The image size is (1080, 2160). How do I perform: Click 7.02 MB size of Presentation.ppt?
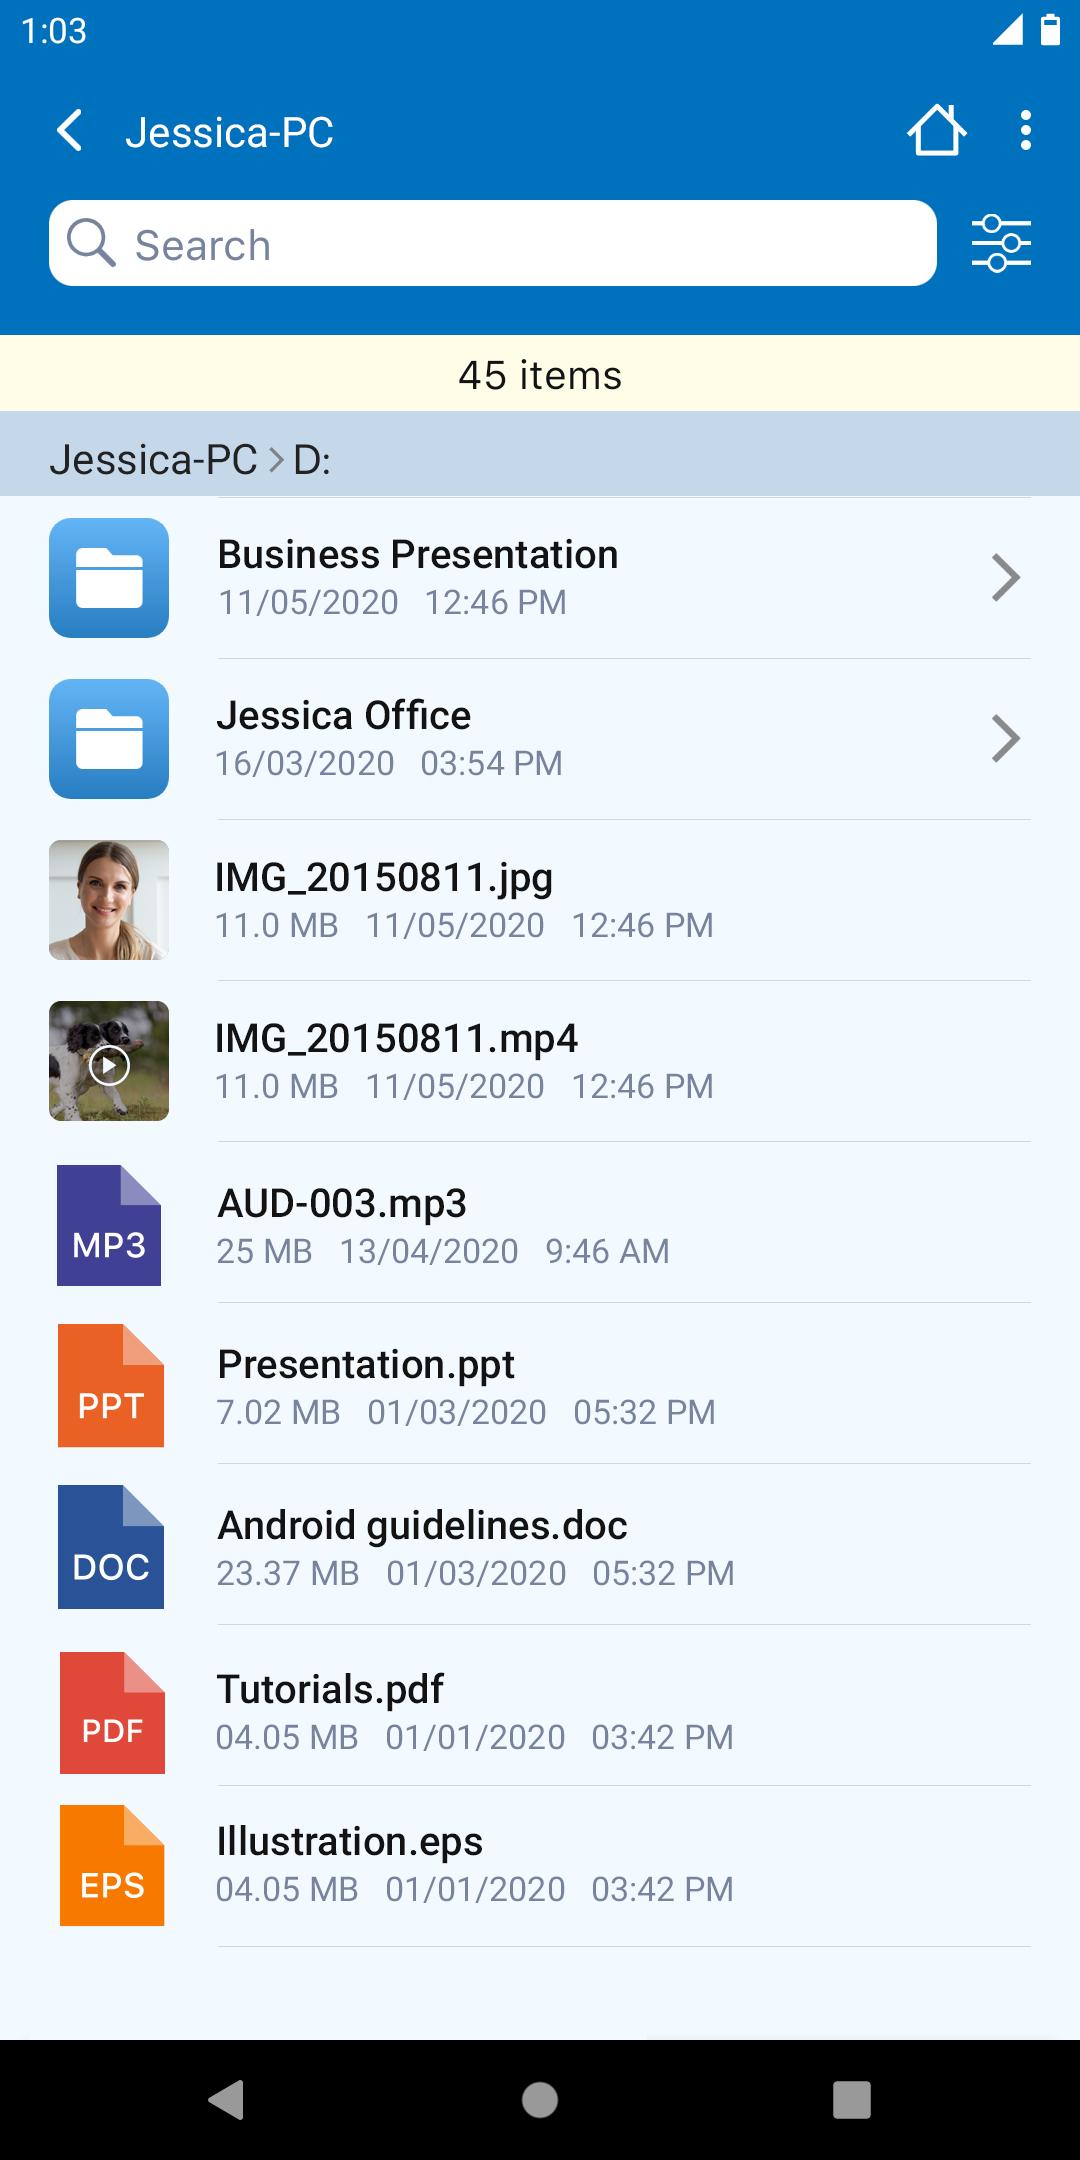(279, 1412)
